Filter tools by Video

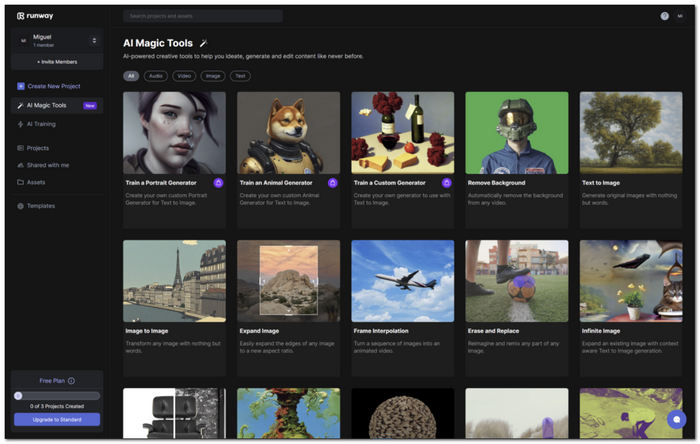pos(184,76)
